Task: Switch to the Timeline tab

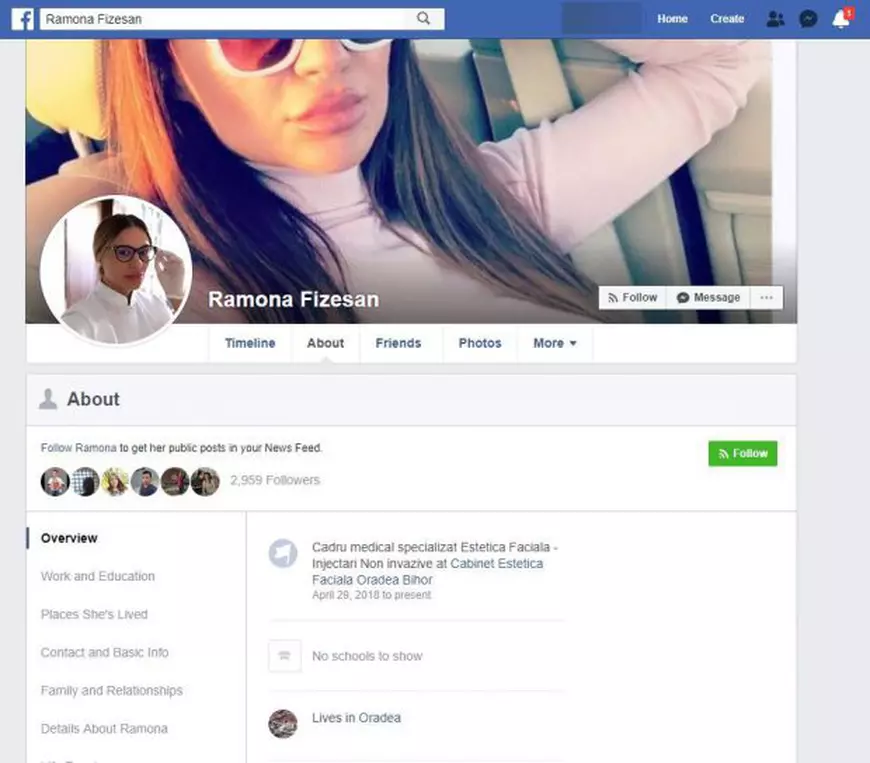Action: click(249, 343)
